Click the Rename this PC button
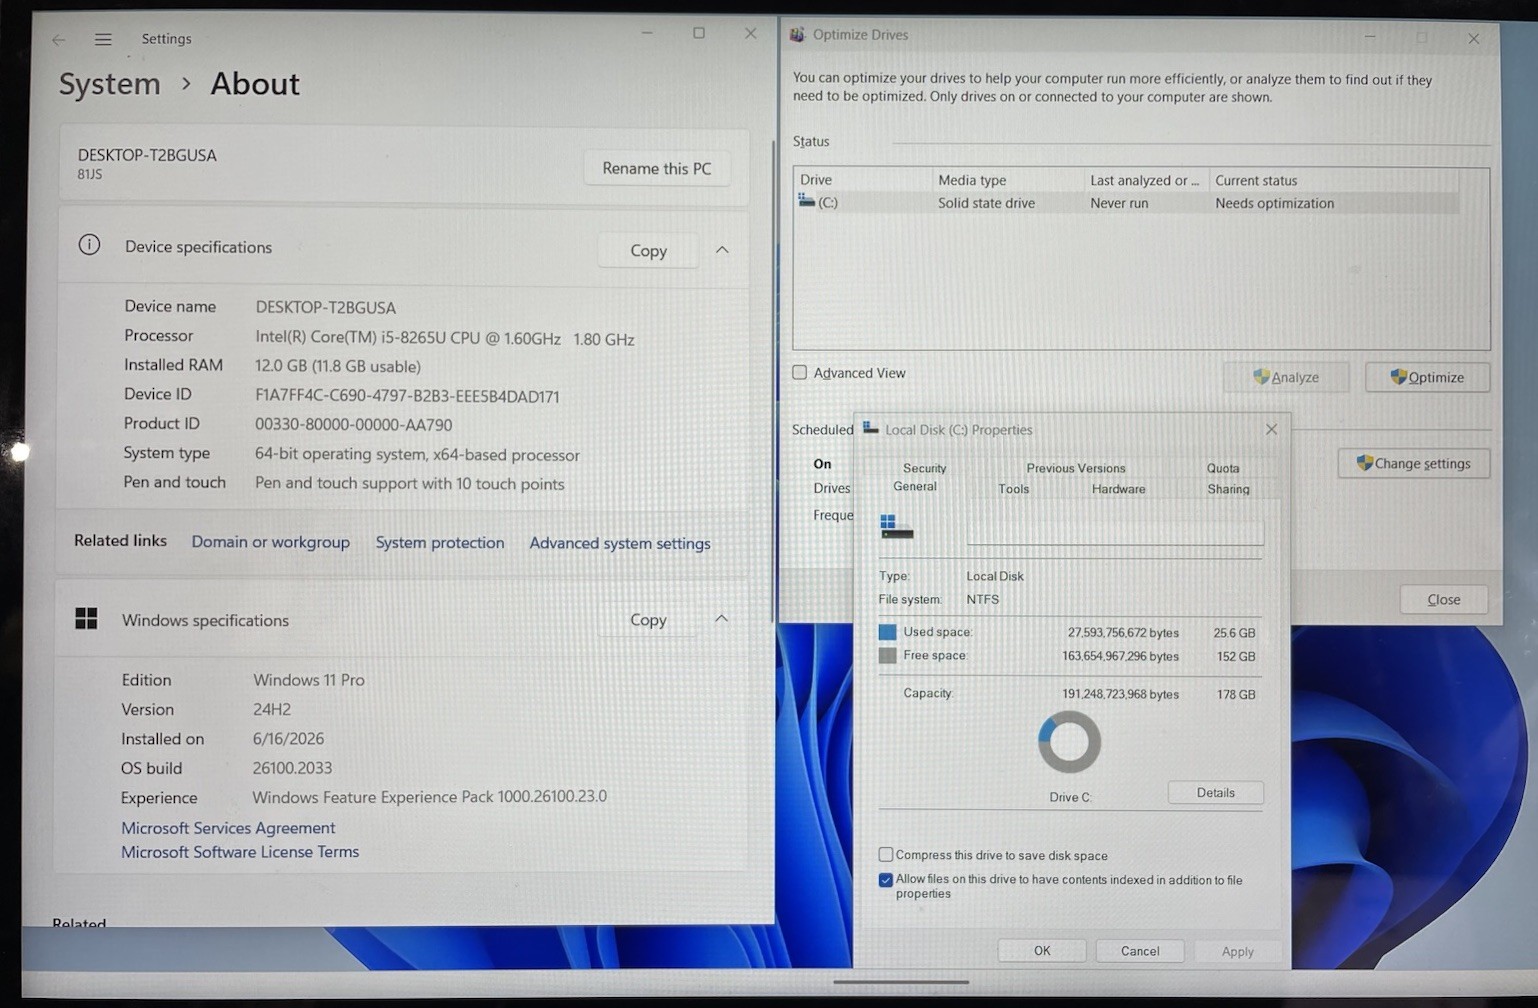This screenshot has height=1008, width=1538. point(657,168)
